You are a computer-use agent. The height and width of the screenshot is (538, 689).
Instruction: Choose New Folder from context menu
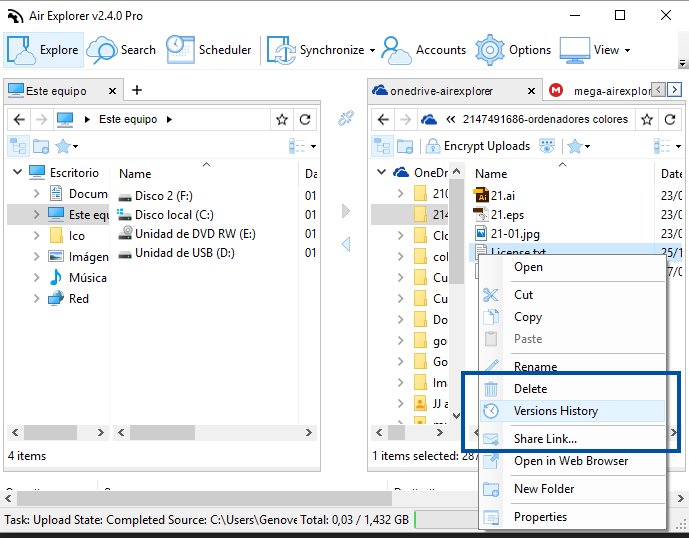572,489
